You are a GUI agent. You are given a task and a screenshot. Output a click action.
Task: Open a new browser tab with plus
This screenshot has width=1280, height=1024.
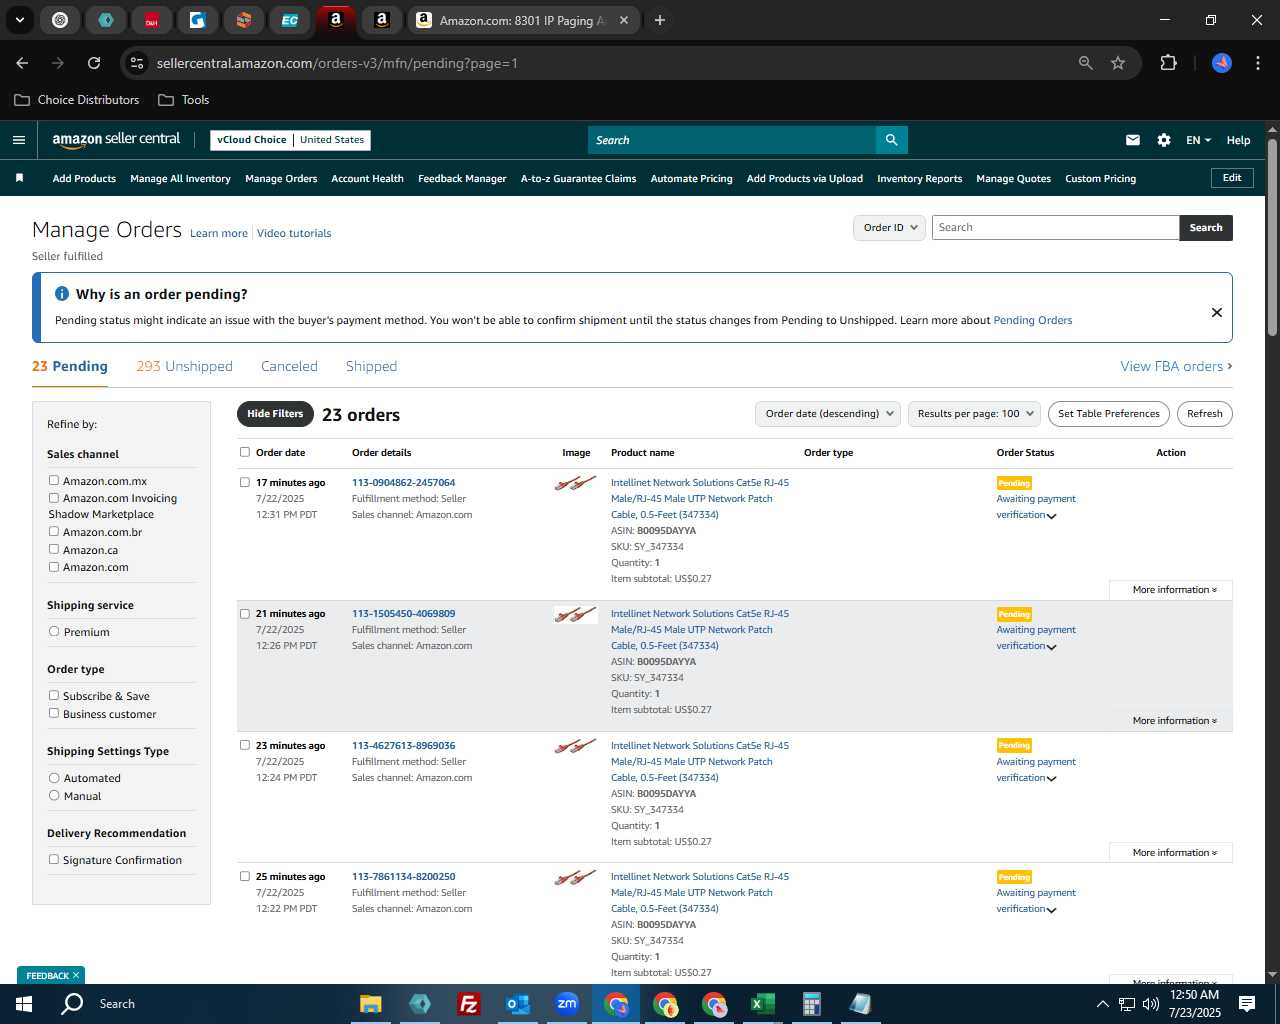tap(660, 20)
